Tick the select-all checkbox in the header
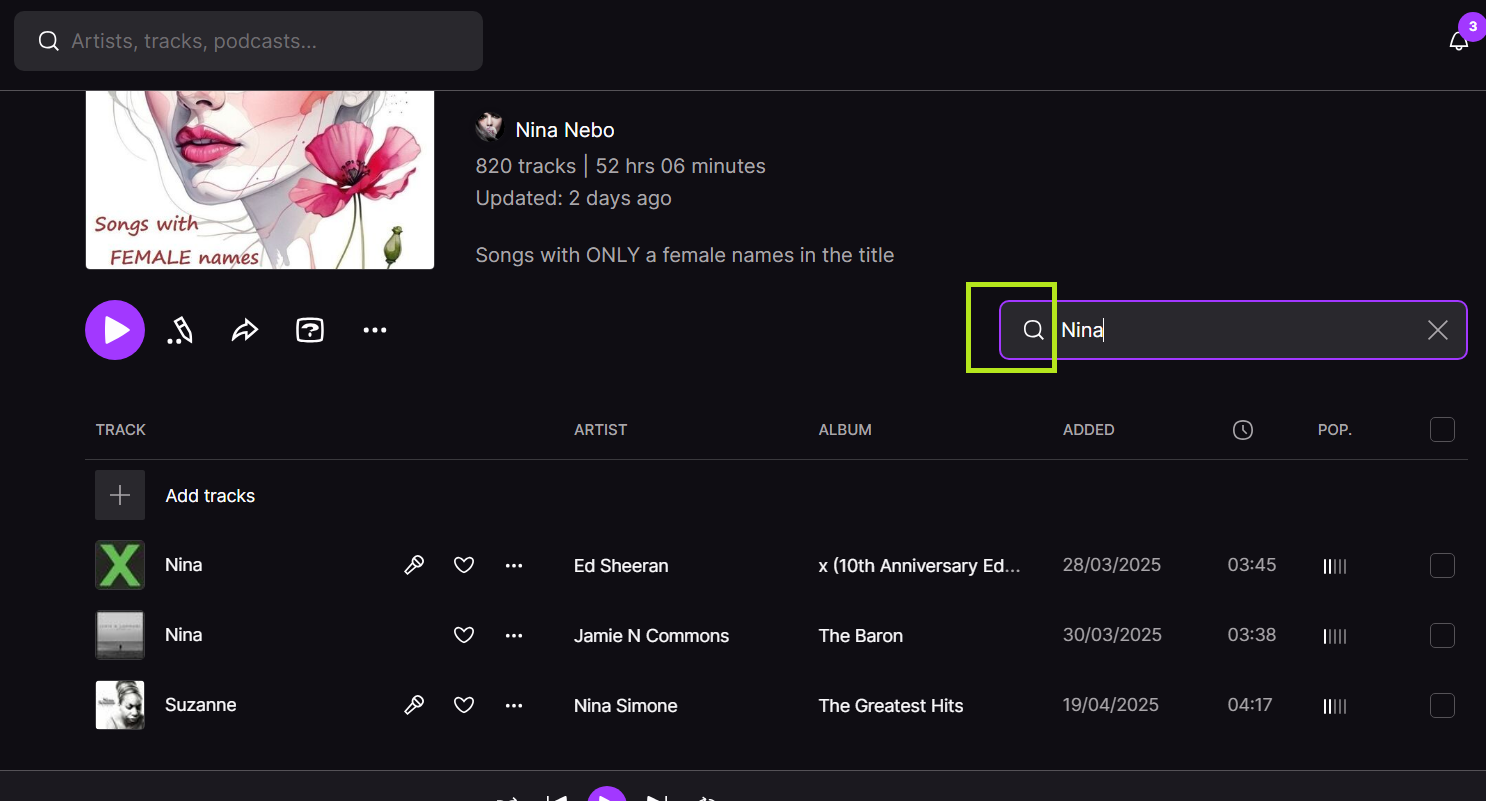 click(1442, 430)
